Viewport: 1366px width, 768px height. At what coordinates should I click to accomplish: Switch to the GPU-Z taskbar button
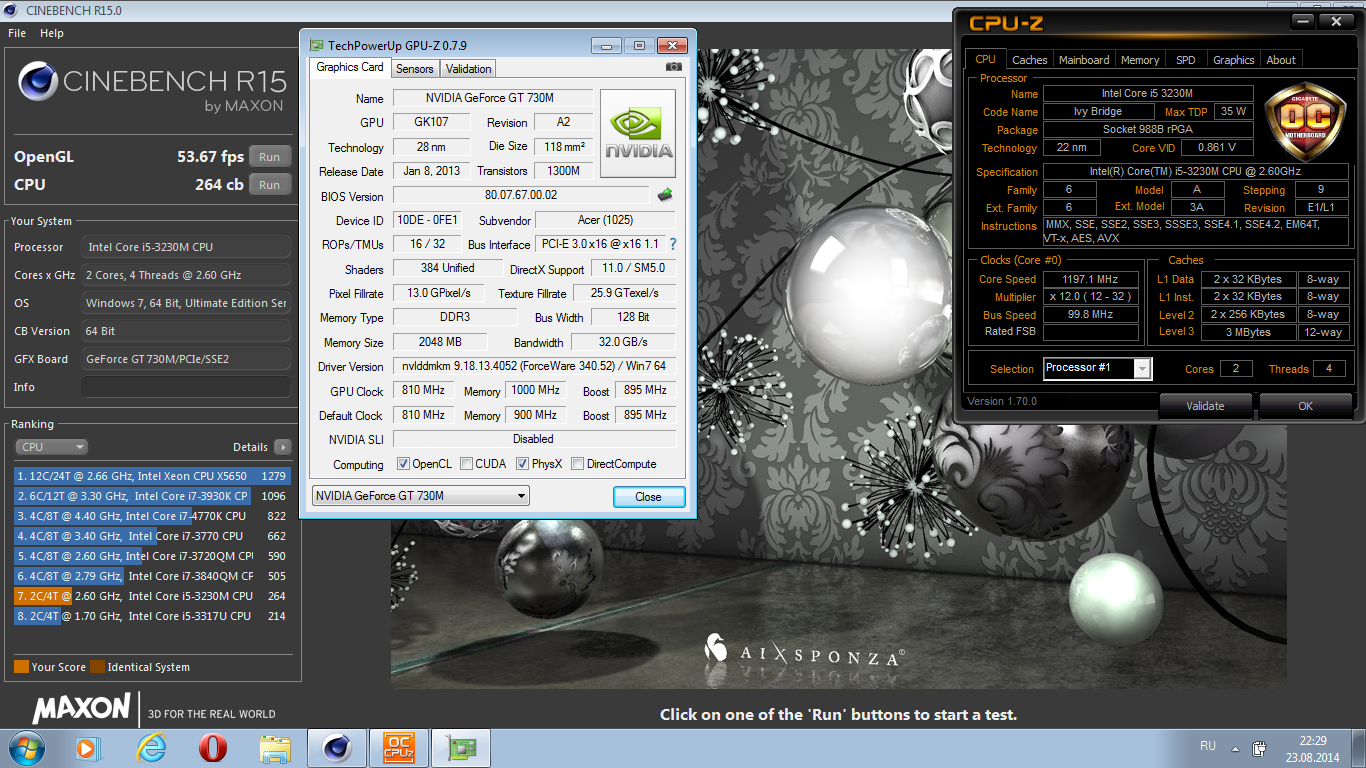coord(461,748)
